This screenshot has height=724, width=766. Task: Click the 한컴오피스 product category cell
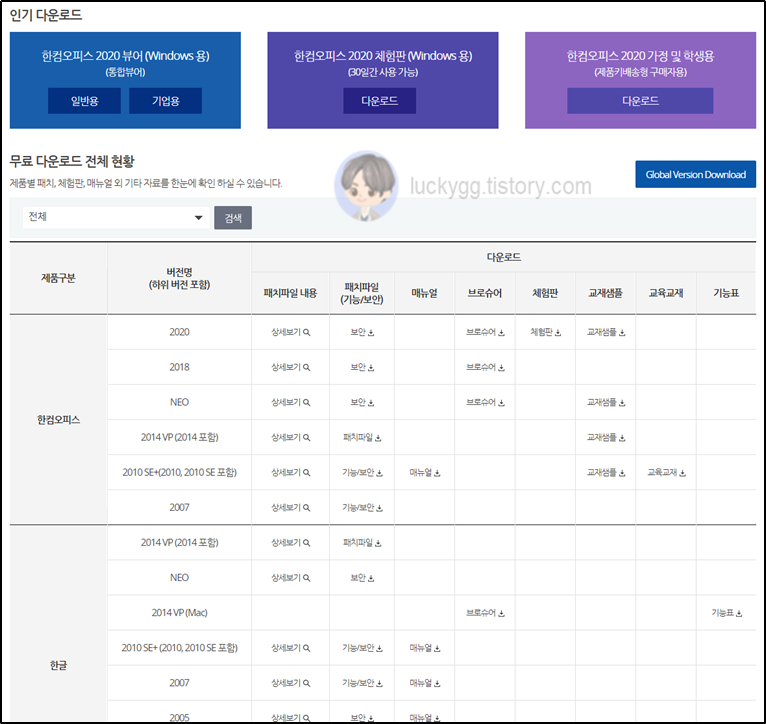pos(58,420)
